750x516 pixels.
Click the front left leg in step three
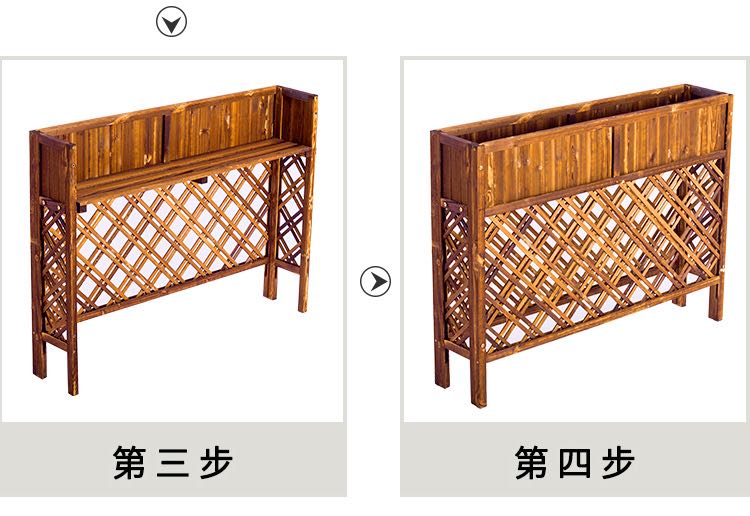coord(72,270)
